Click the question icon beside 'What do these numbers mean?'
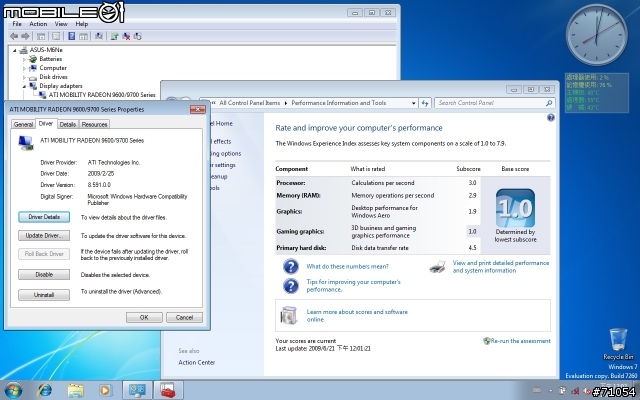The width and height of the screenshot is (640, 400). pyautogui.click(x=291, y=267)
